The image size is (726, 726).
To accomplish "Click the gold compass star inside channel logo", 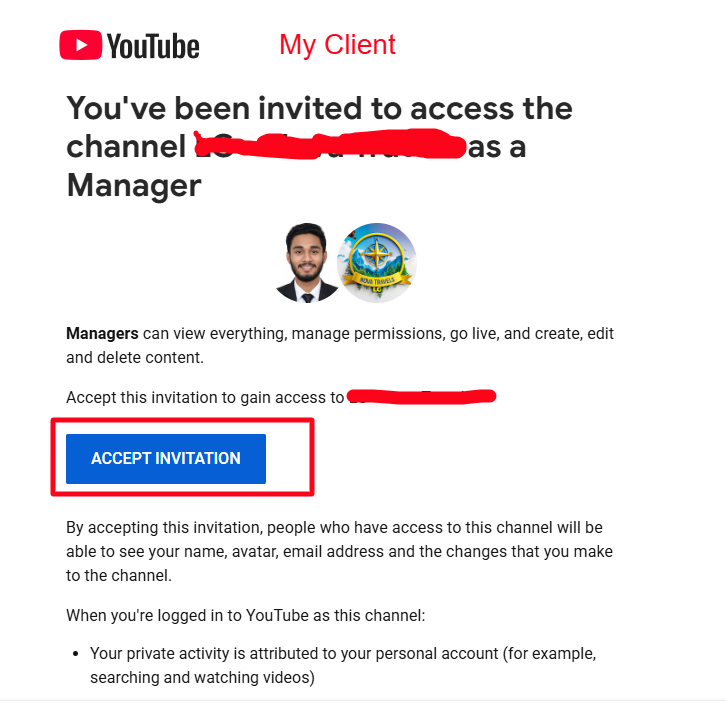I will pos(376,254).
